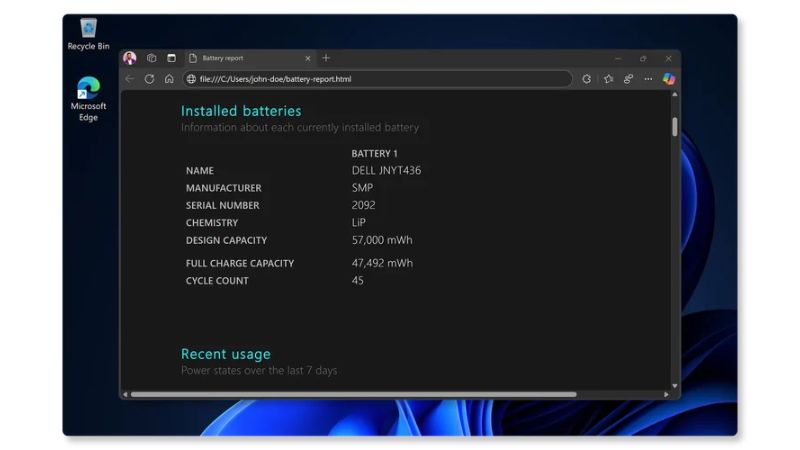The image size is (800, 450).
Task: Click the LiP chemistry value
Action: (x=359, y=222)
